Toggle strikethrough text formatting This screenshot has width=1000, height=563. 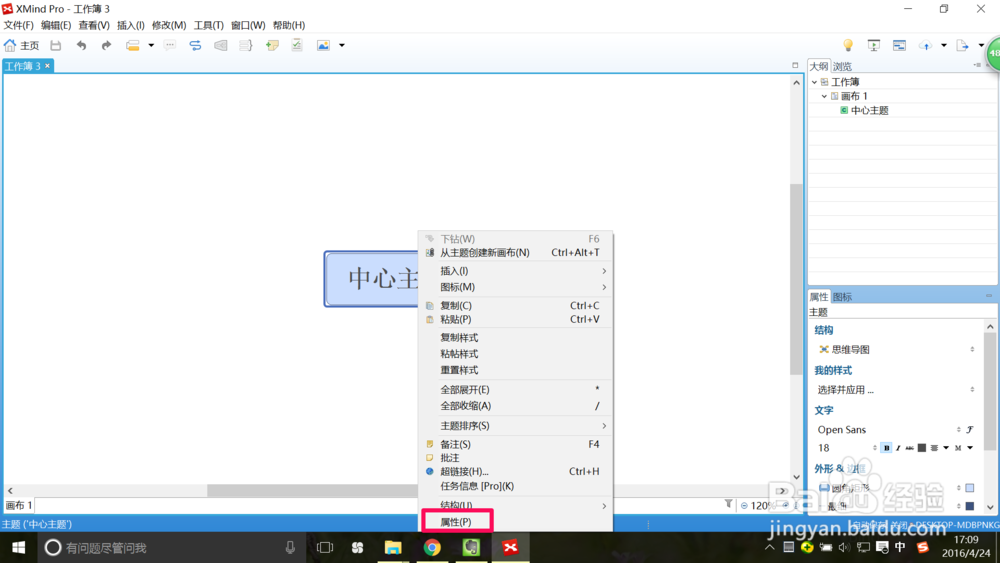[x=909, y=448]
